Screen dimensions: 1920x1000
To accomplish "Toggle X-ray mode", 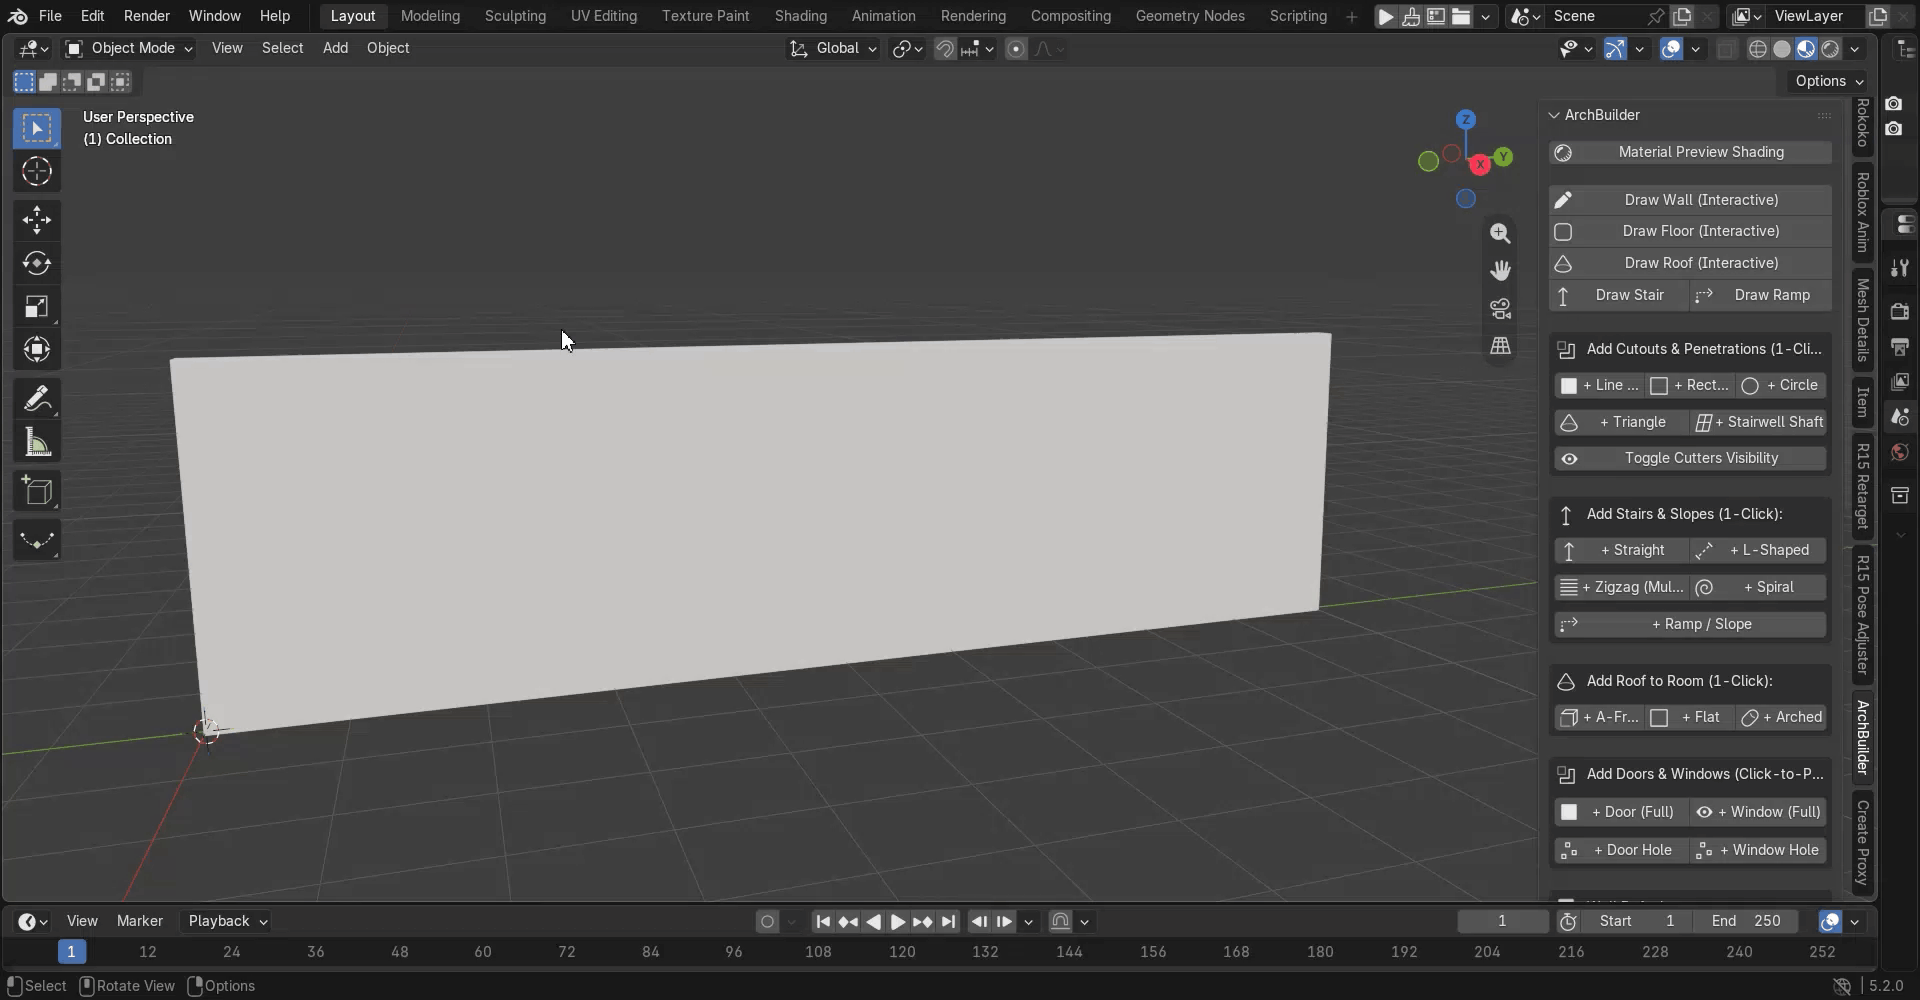I will (x=1726, y=49).
